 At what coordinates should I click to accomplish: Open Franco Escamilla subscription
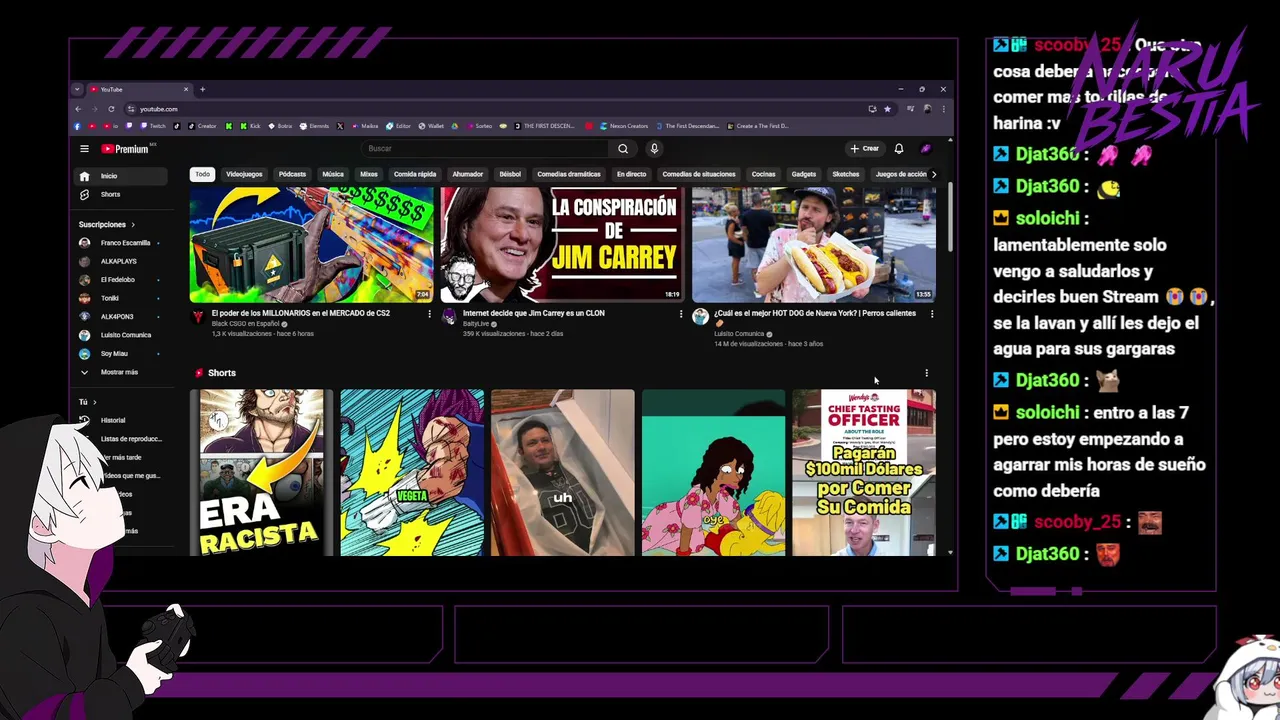coord(122,243)
